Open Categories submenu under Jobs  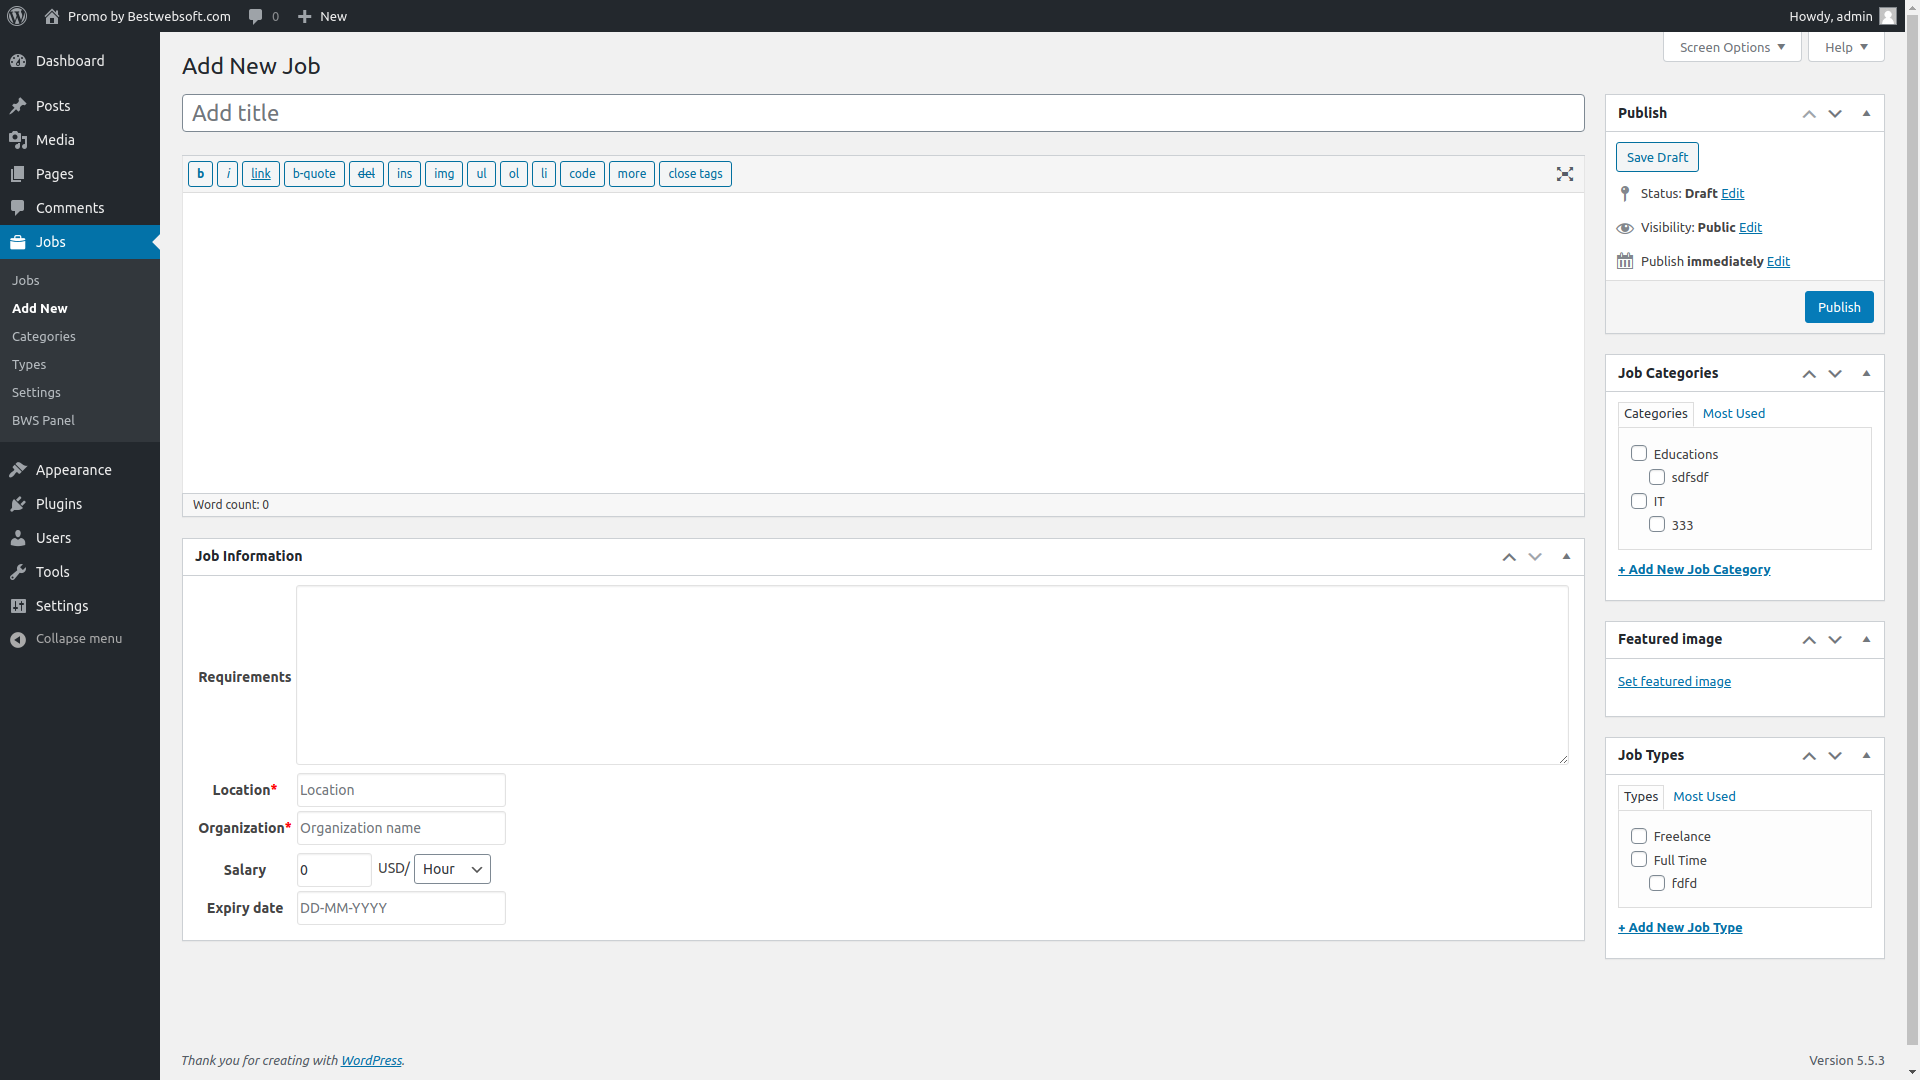(43, 336)
